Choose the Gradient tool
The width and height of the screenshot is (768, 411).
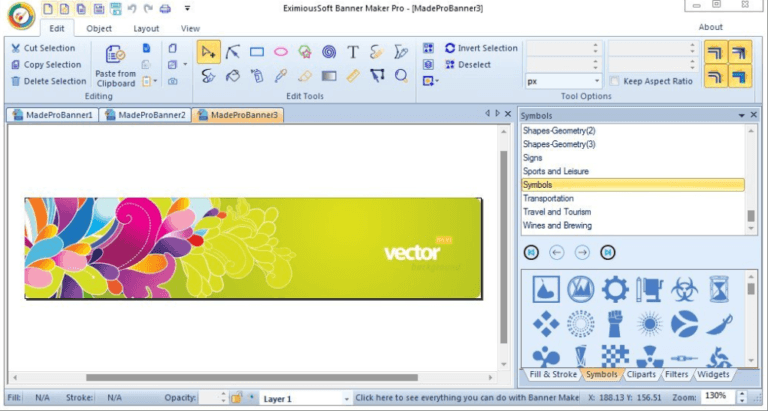coord(329,76)
